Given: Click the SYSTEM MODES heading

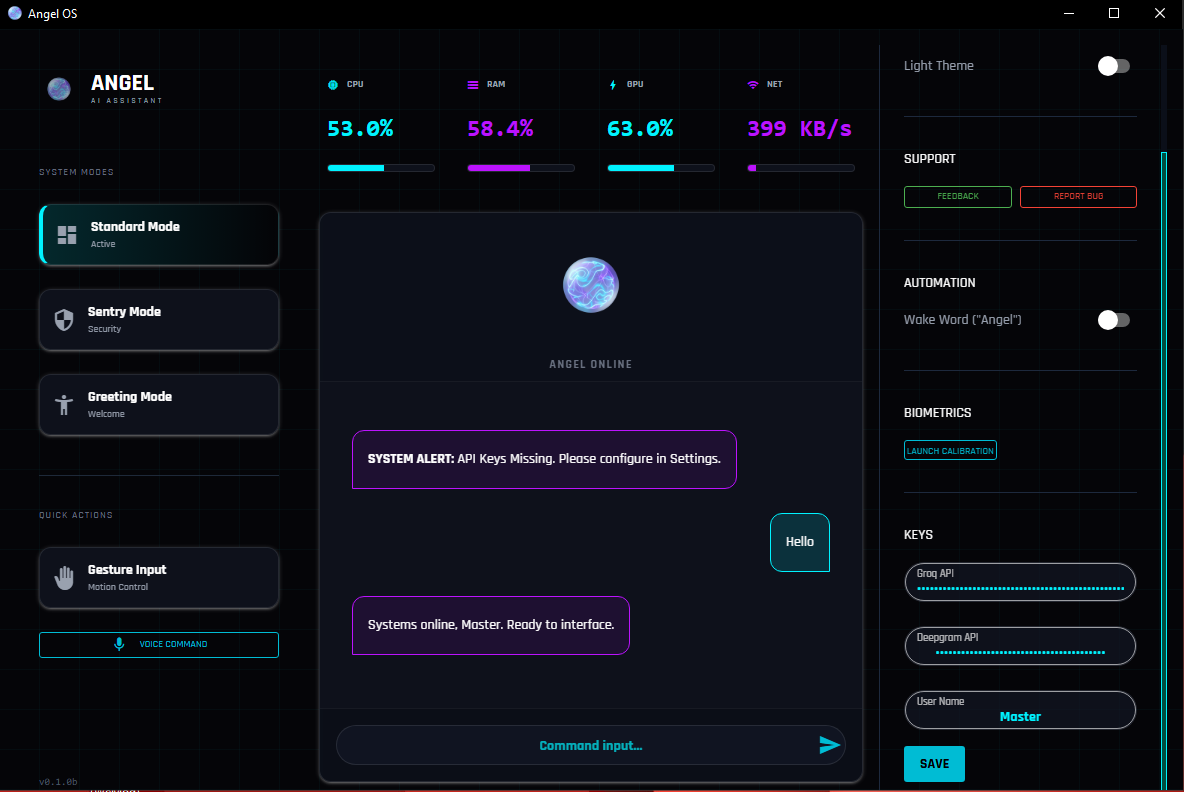Looking at the screenshot, I should point(76,172).
